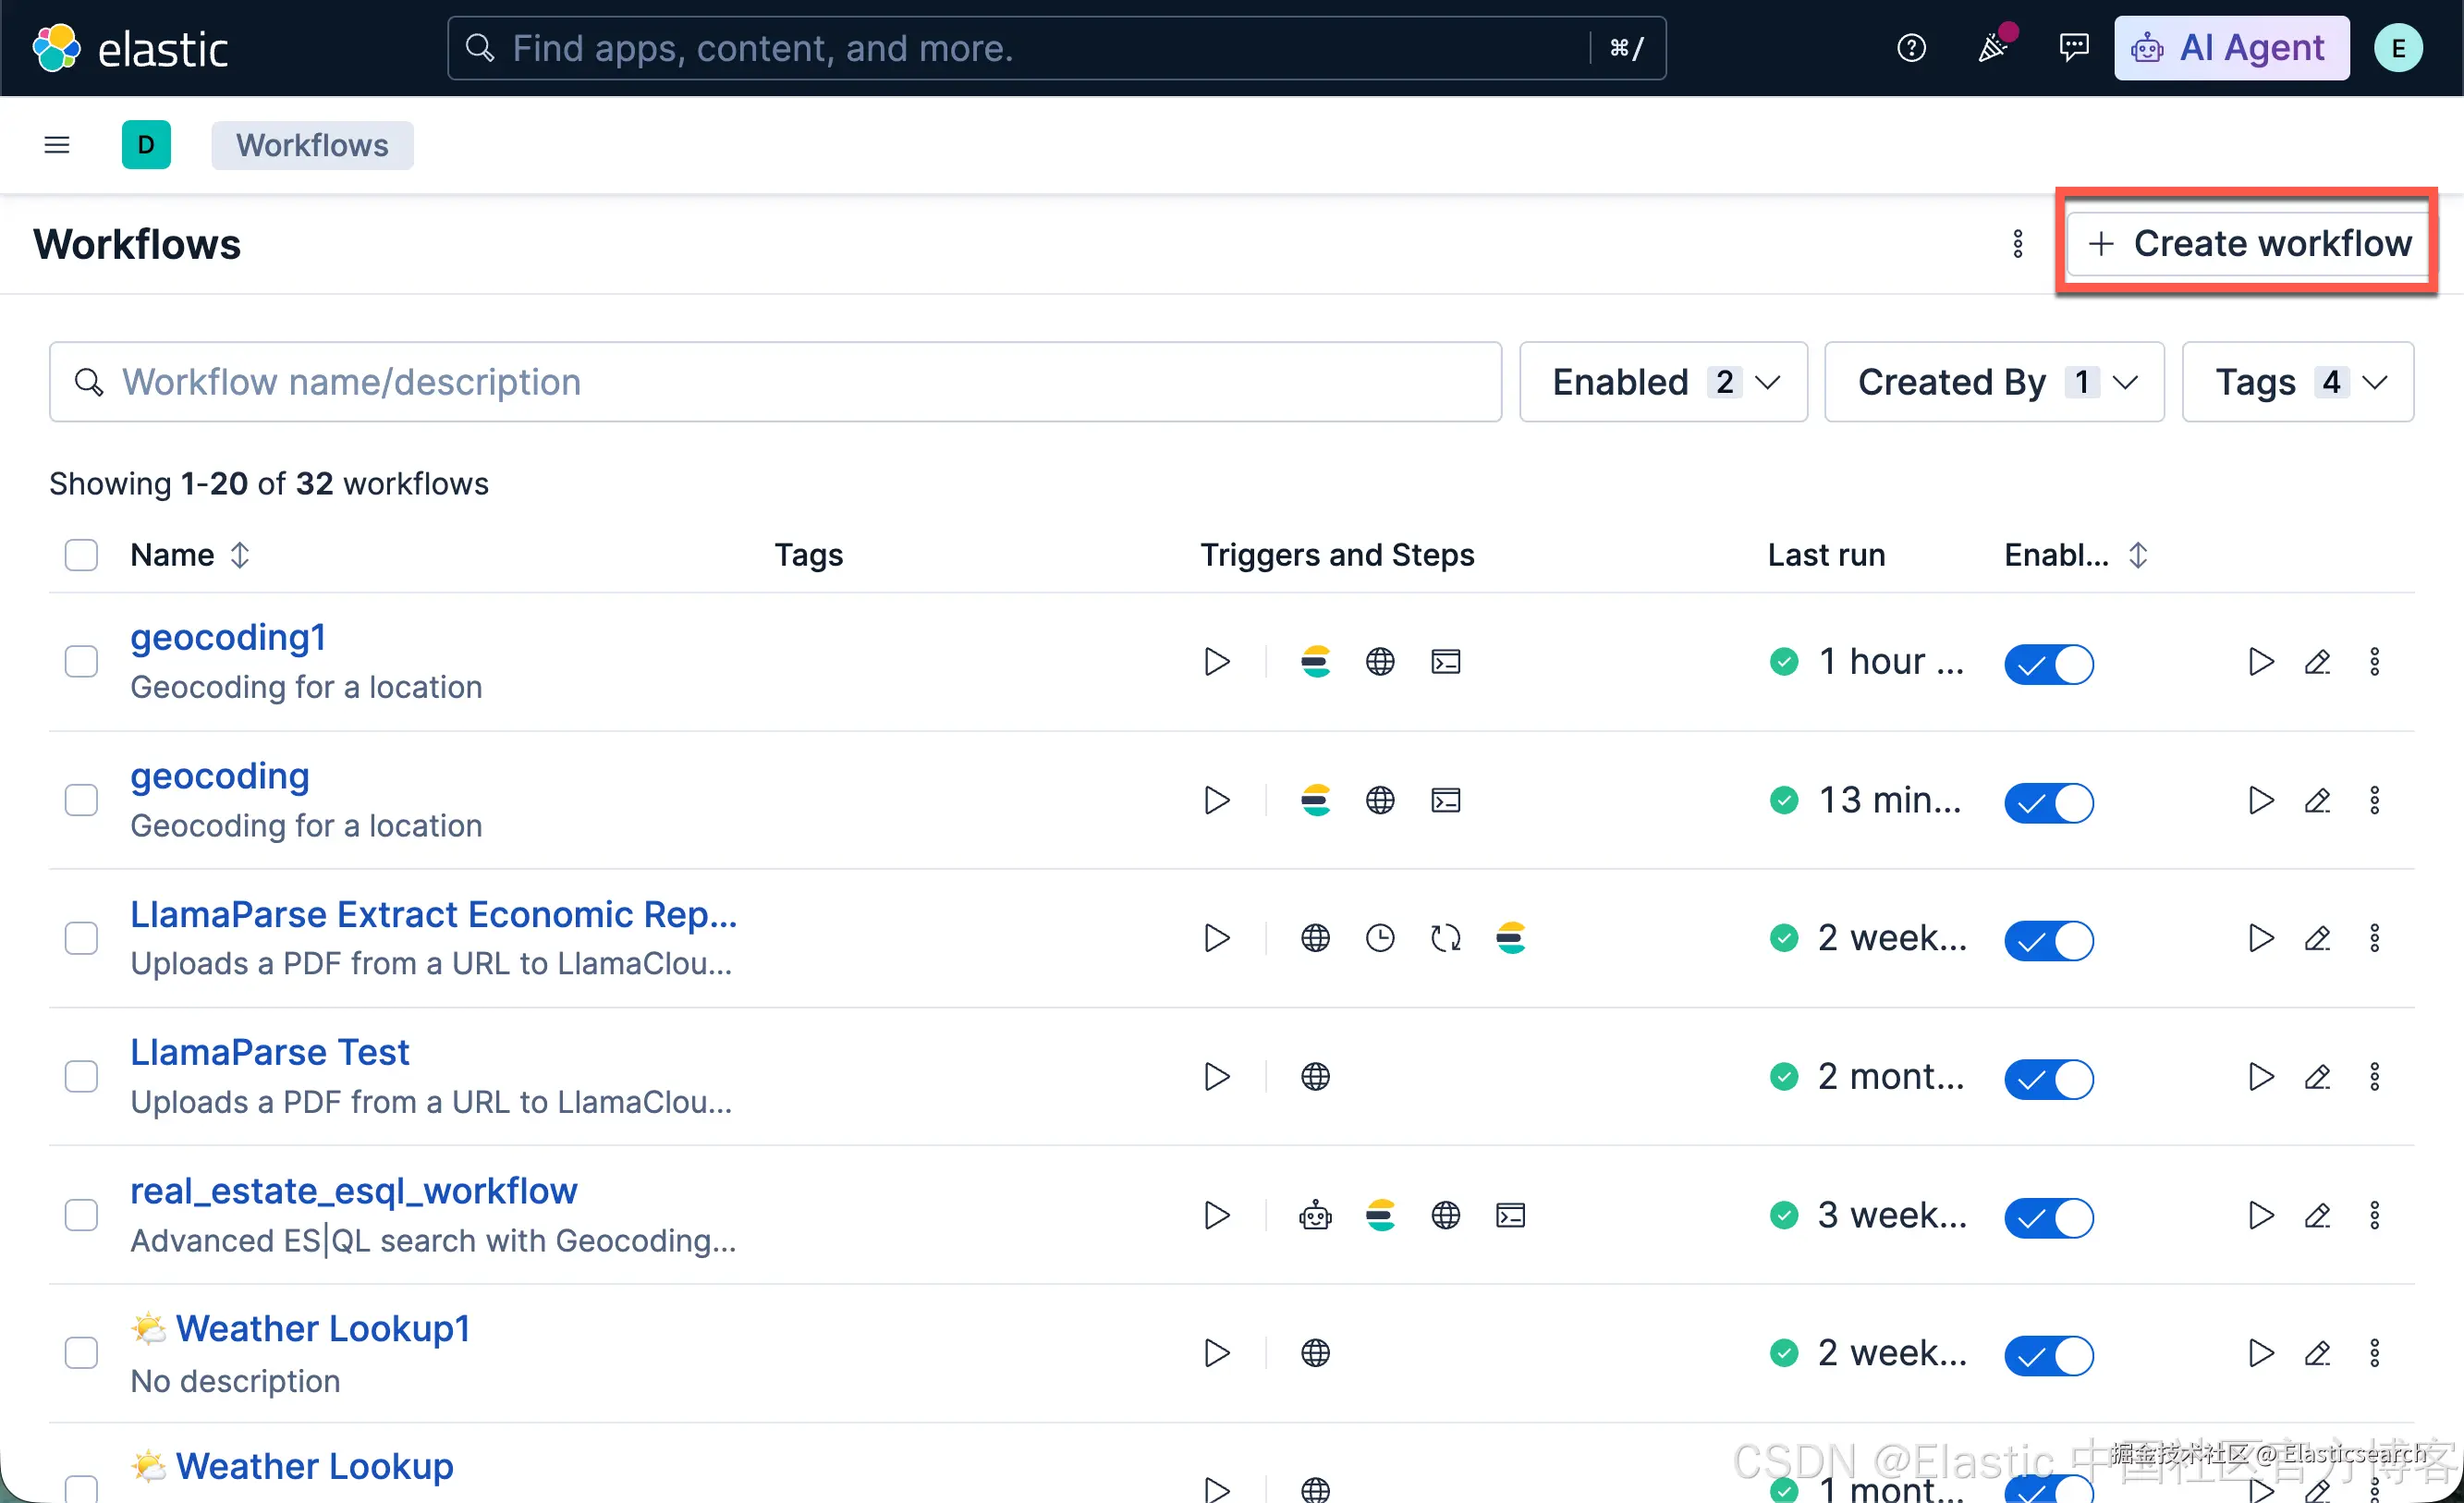Edit the real_estate_esql_workflow

click(x=2317, y=1215)
